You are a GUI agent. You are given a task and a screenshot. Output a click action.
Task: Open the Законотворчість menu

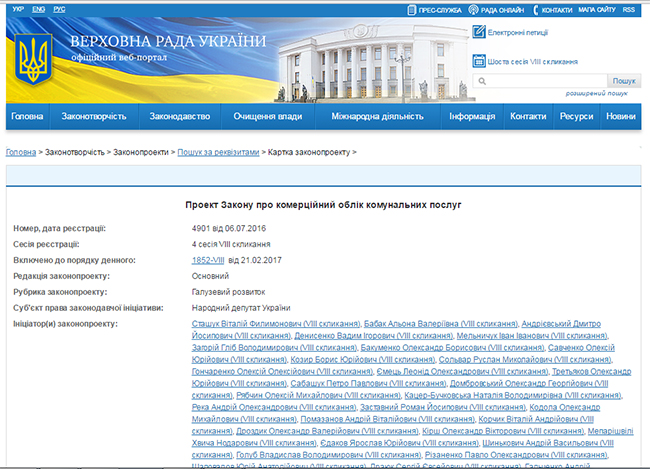click(94, 117)
